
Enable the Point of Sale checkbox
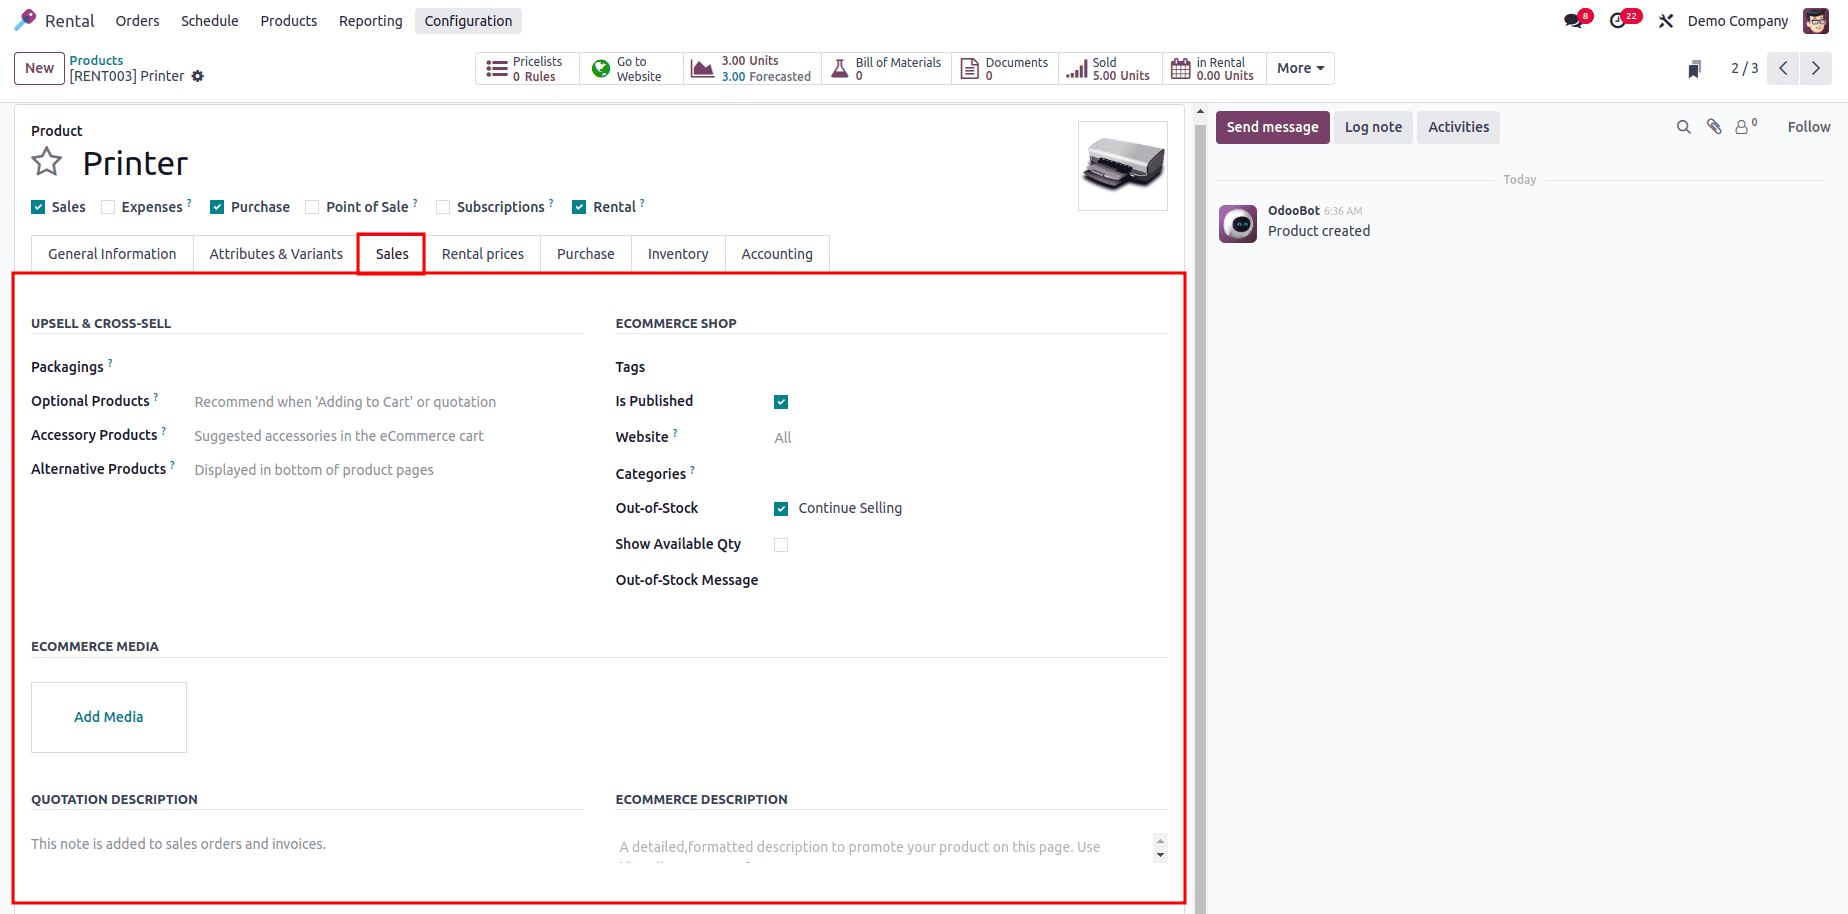(310, 206)
